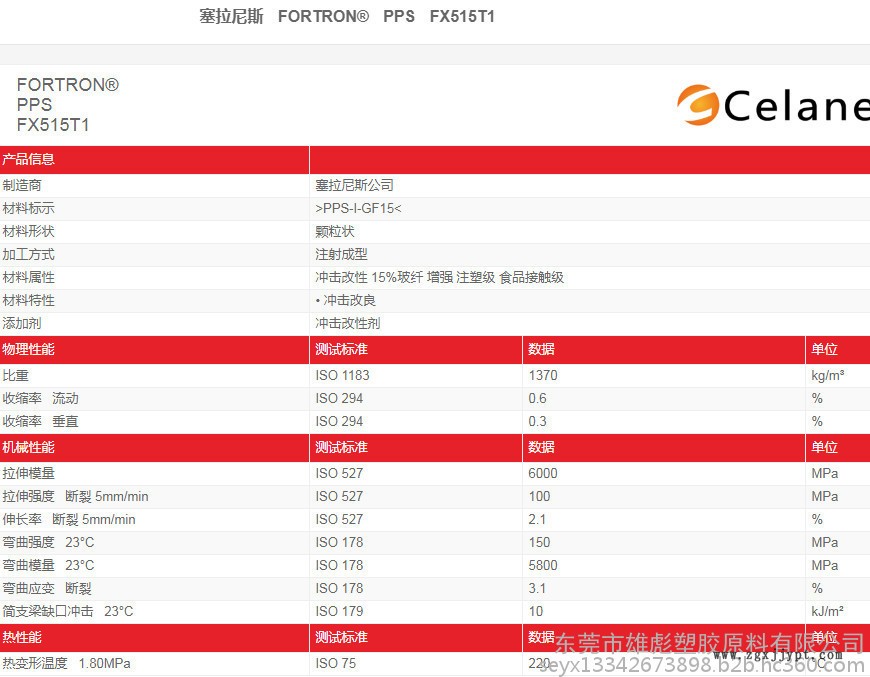This screenshot has height=677, width=870.
Task: Click the ISO 179 test standard cell
Action: tap(339, 611)
